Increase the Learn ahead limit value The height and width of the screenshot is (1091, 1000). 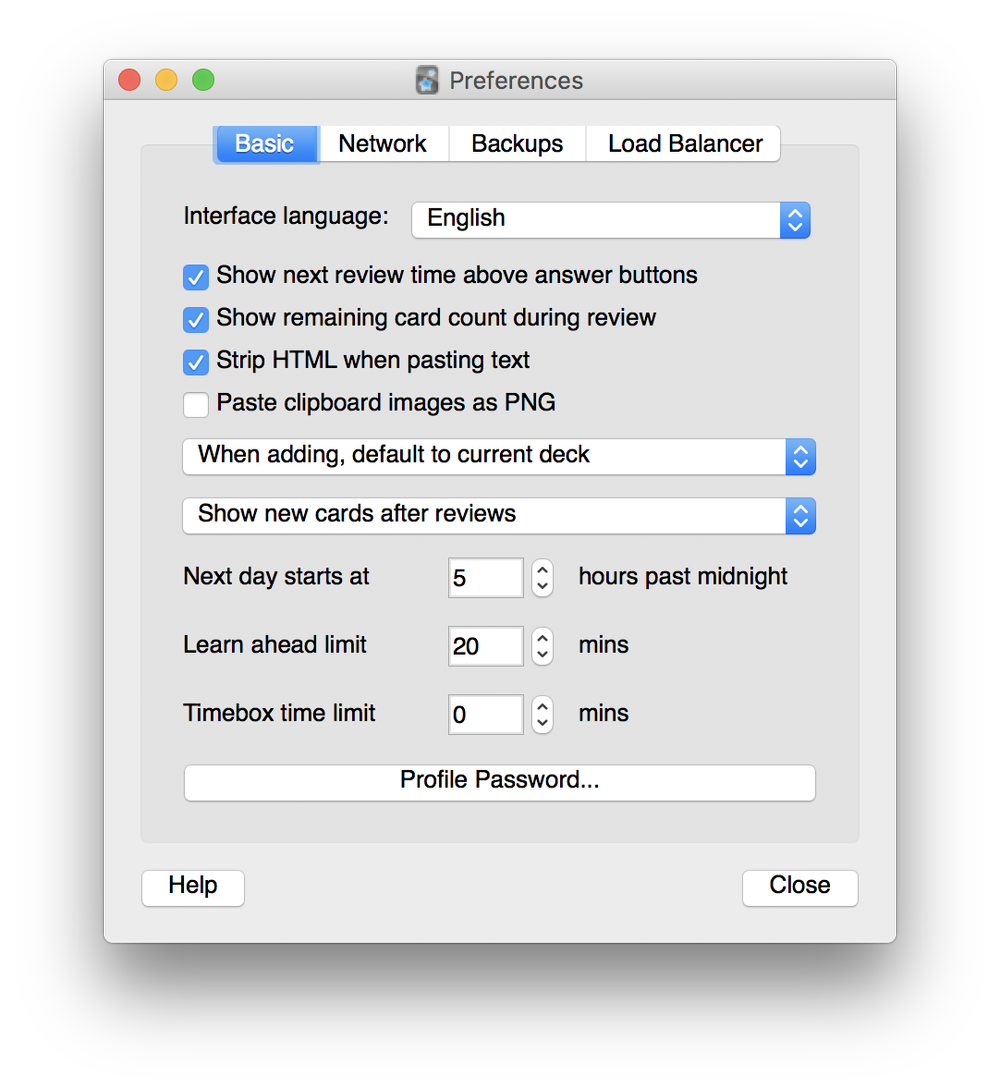tap(543, 637)
